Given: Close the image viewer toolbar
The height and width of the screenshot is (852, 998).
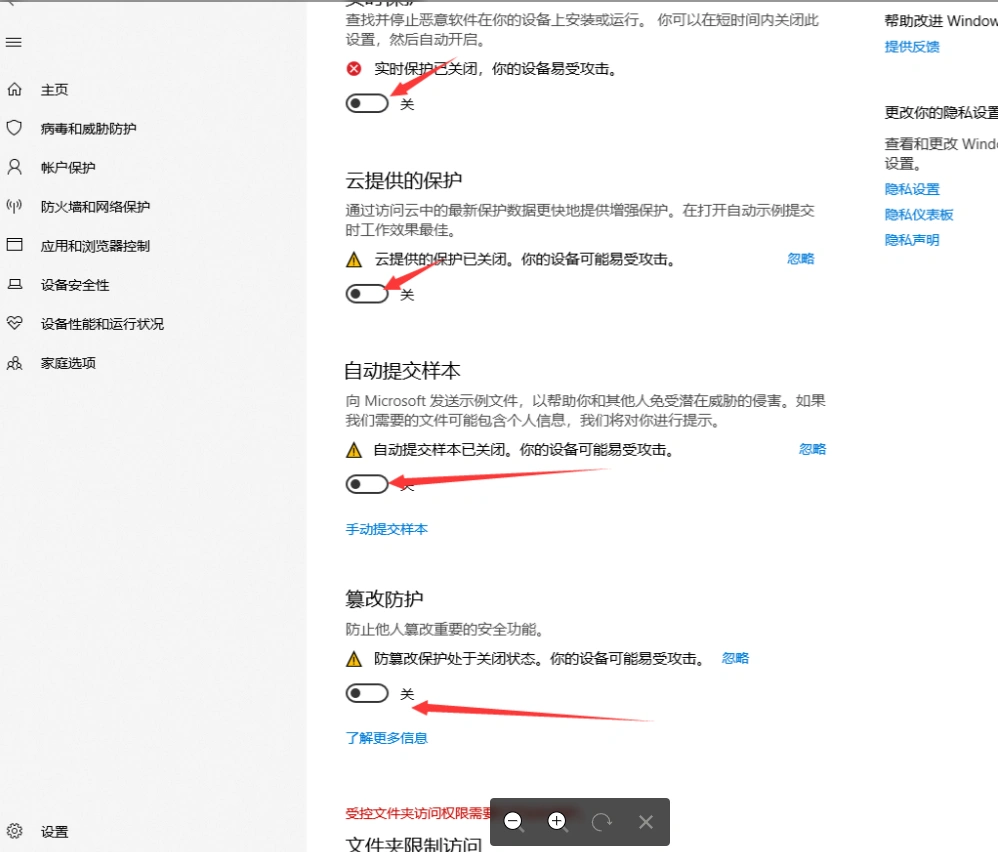Looking at the screenshot, I should tap(646, 822).
